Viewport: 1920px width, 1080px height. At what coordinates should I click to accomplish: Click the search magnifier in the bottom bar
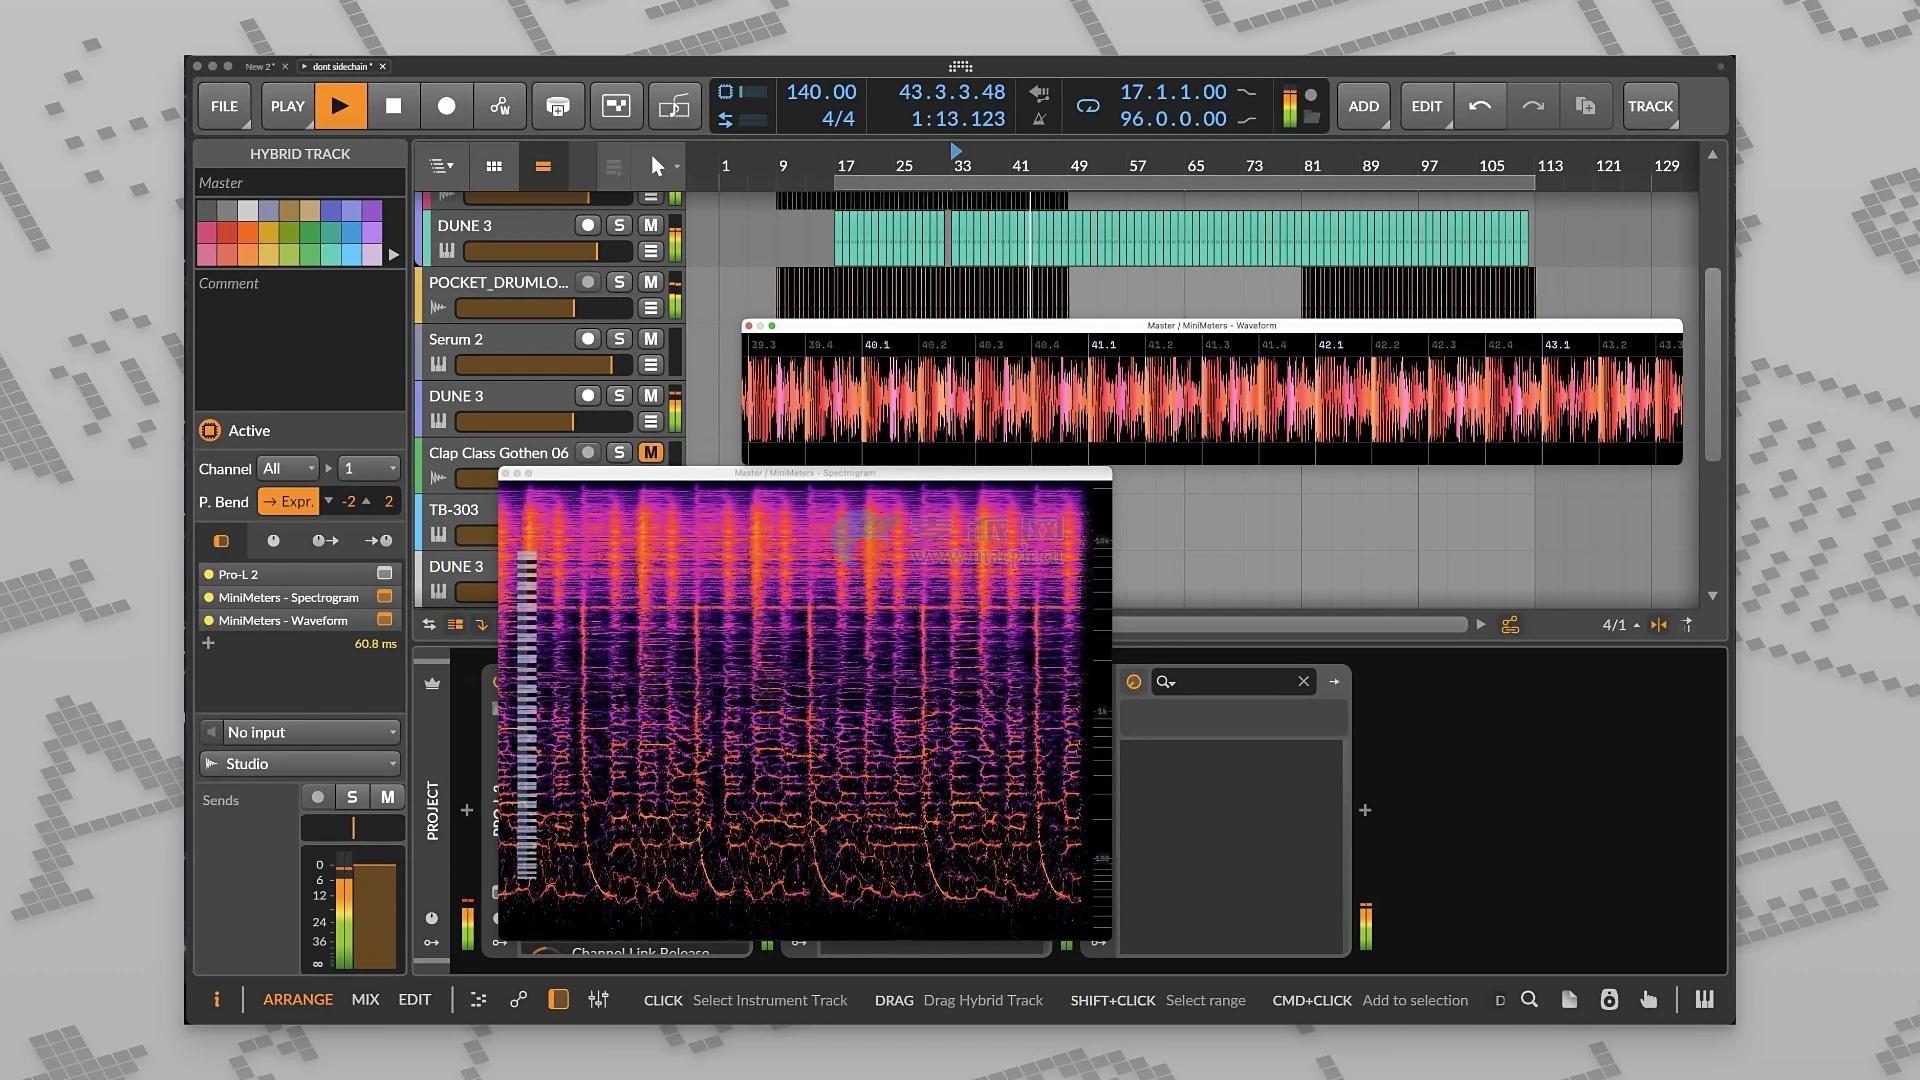click(1529, 999)
